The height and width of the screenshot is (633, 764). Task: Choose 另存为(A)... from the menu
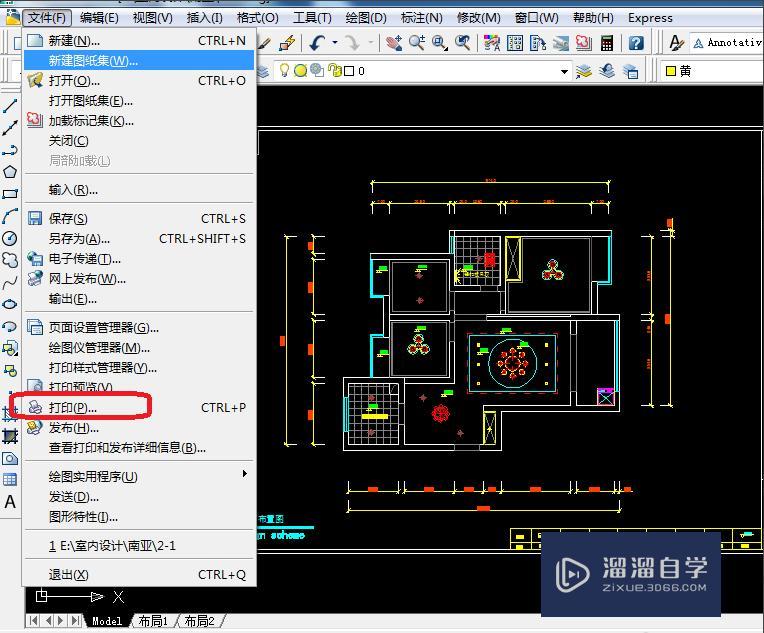[x=139, y=239]
